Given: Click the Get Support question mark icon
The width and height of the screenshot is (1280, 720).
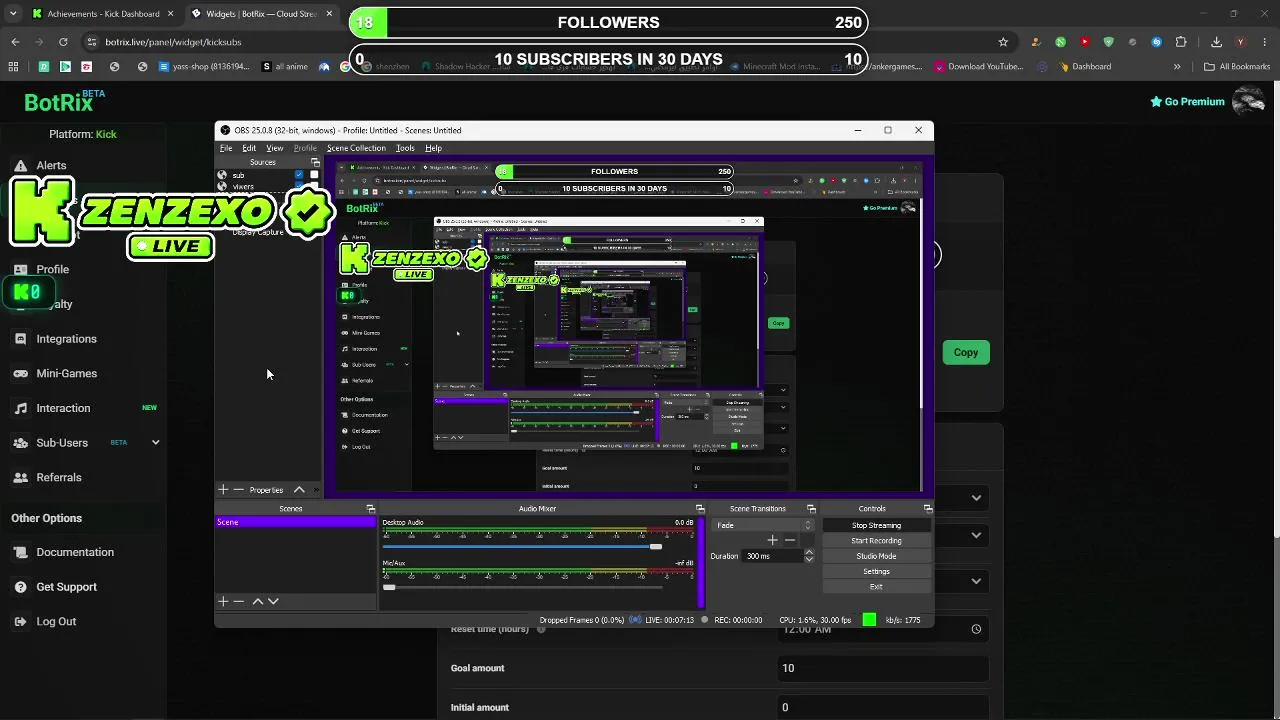Looking at the screenshot, I should pos(20,587).
